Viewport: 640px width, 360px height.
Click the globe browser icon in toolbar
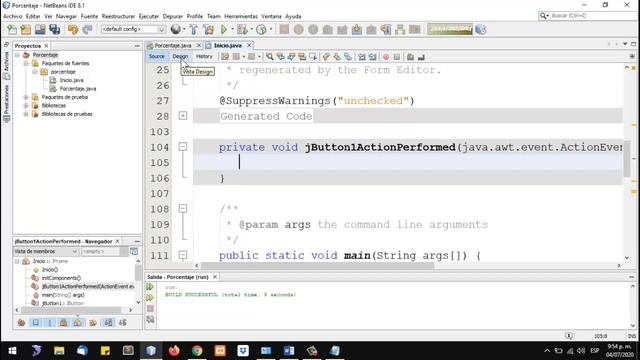176,29
